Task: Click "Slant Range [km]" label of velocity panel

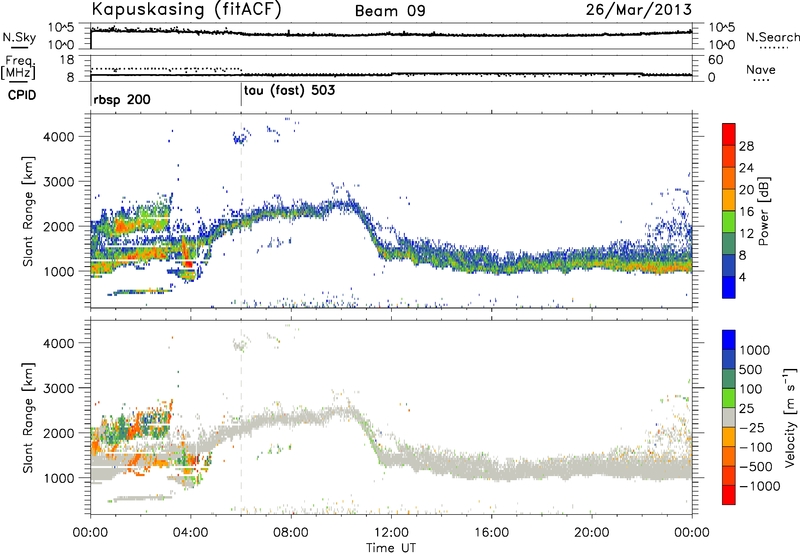Action: (x=28, y=418)
